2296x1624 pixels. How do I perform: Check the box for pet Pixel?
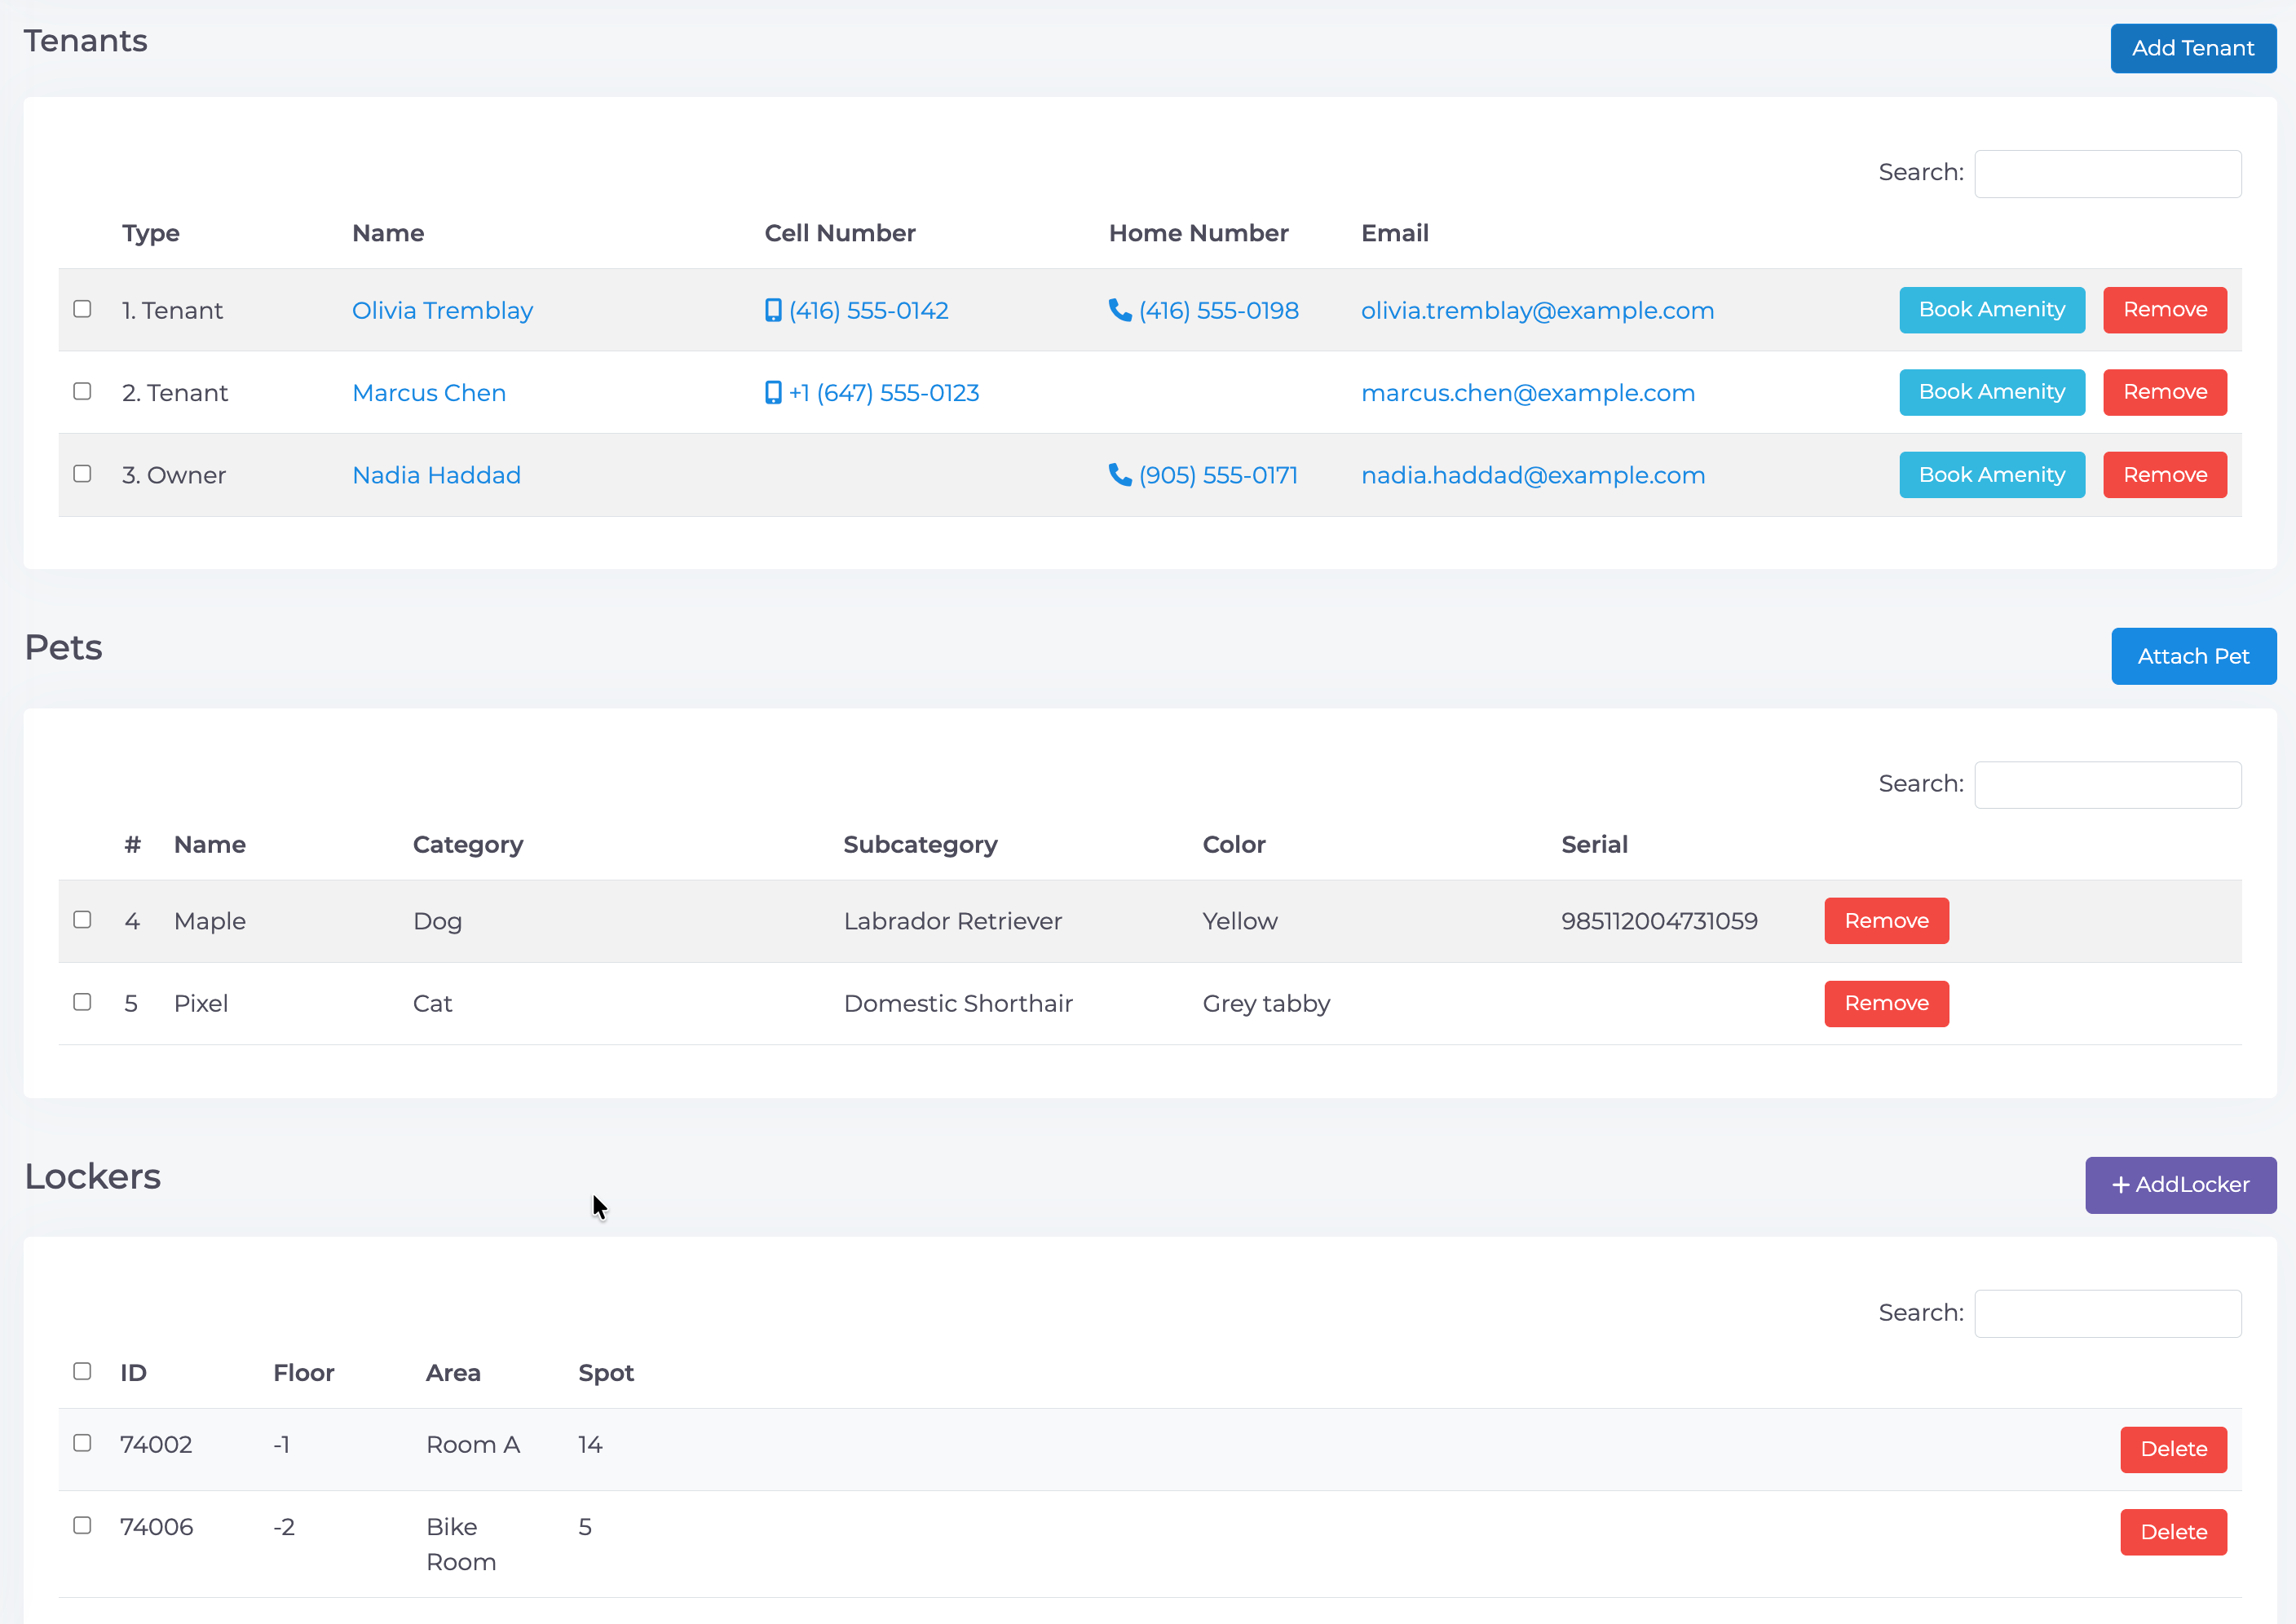click(82, 1002)
